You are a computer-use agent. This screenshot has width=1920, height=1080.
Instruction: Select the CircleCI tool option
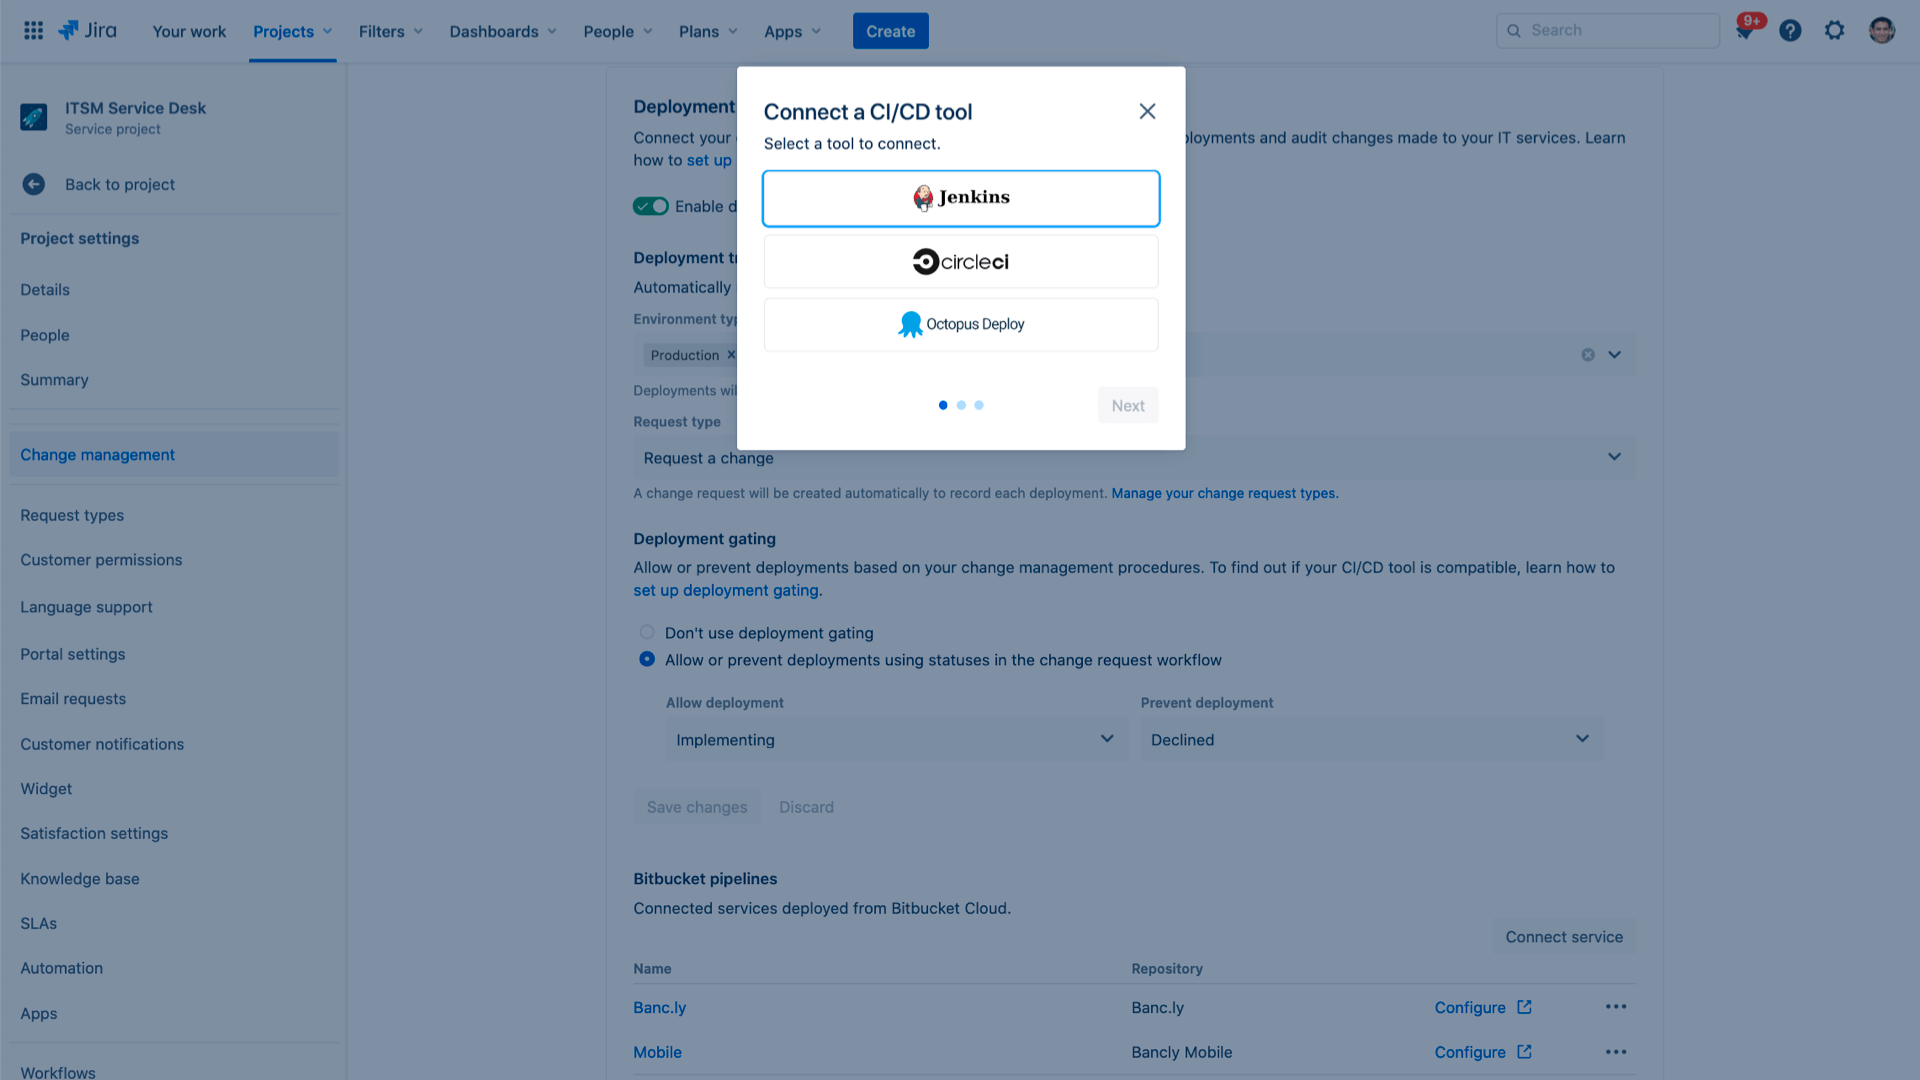pyautogui.click(x=960, y=261)
